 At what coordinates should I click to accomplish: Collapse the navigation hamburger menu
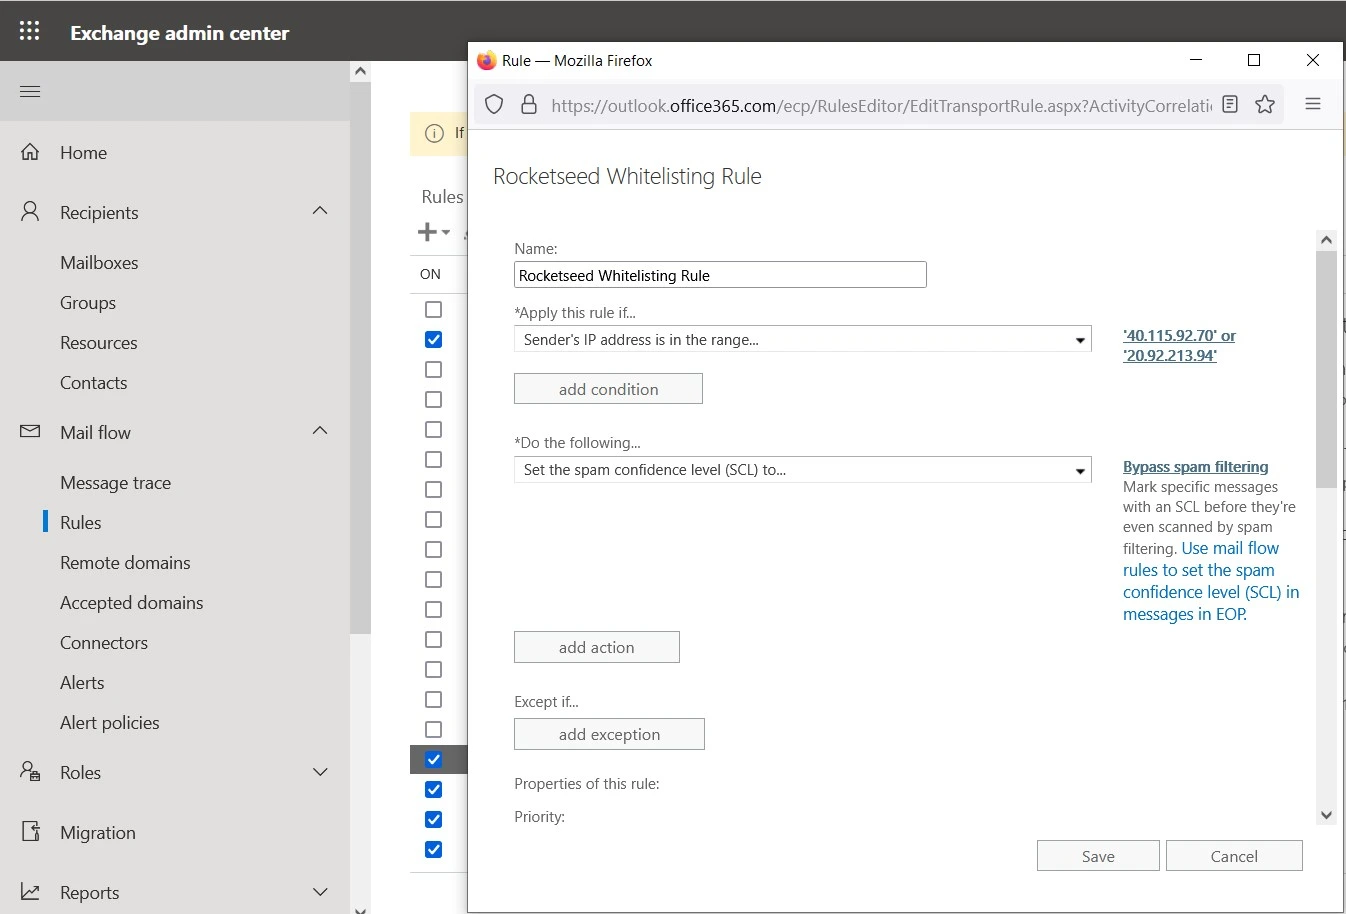[30, 92]
